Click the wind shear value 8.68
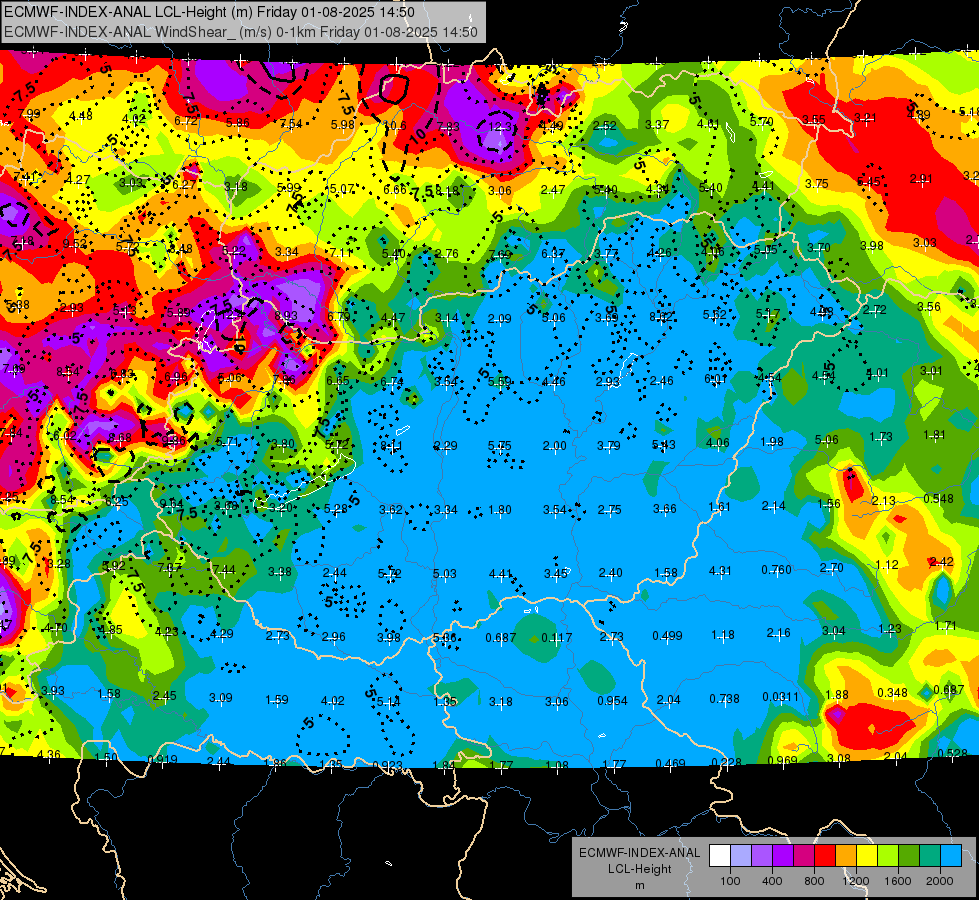The image size is (979, 900). 120,438
